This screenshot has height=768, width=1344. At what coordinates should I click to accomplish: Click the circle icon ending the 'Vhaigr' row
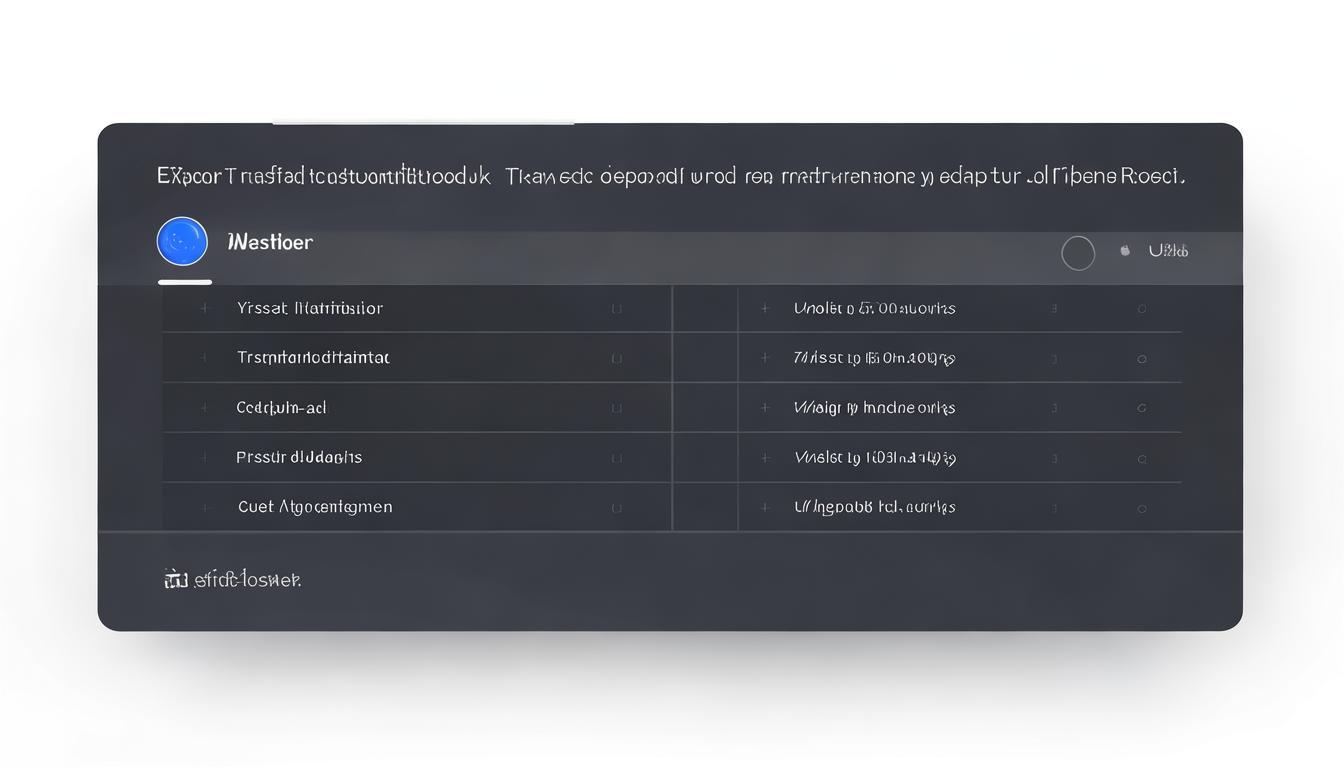coord(1142,407)
